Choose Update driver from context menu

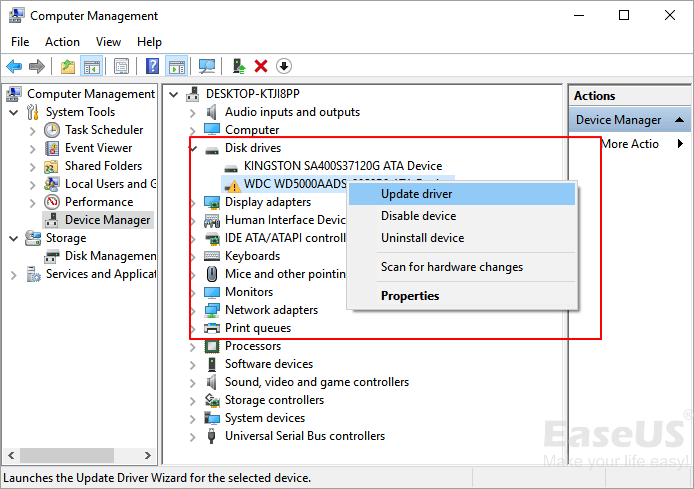pyautogui.click(x=416, y=194)
